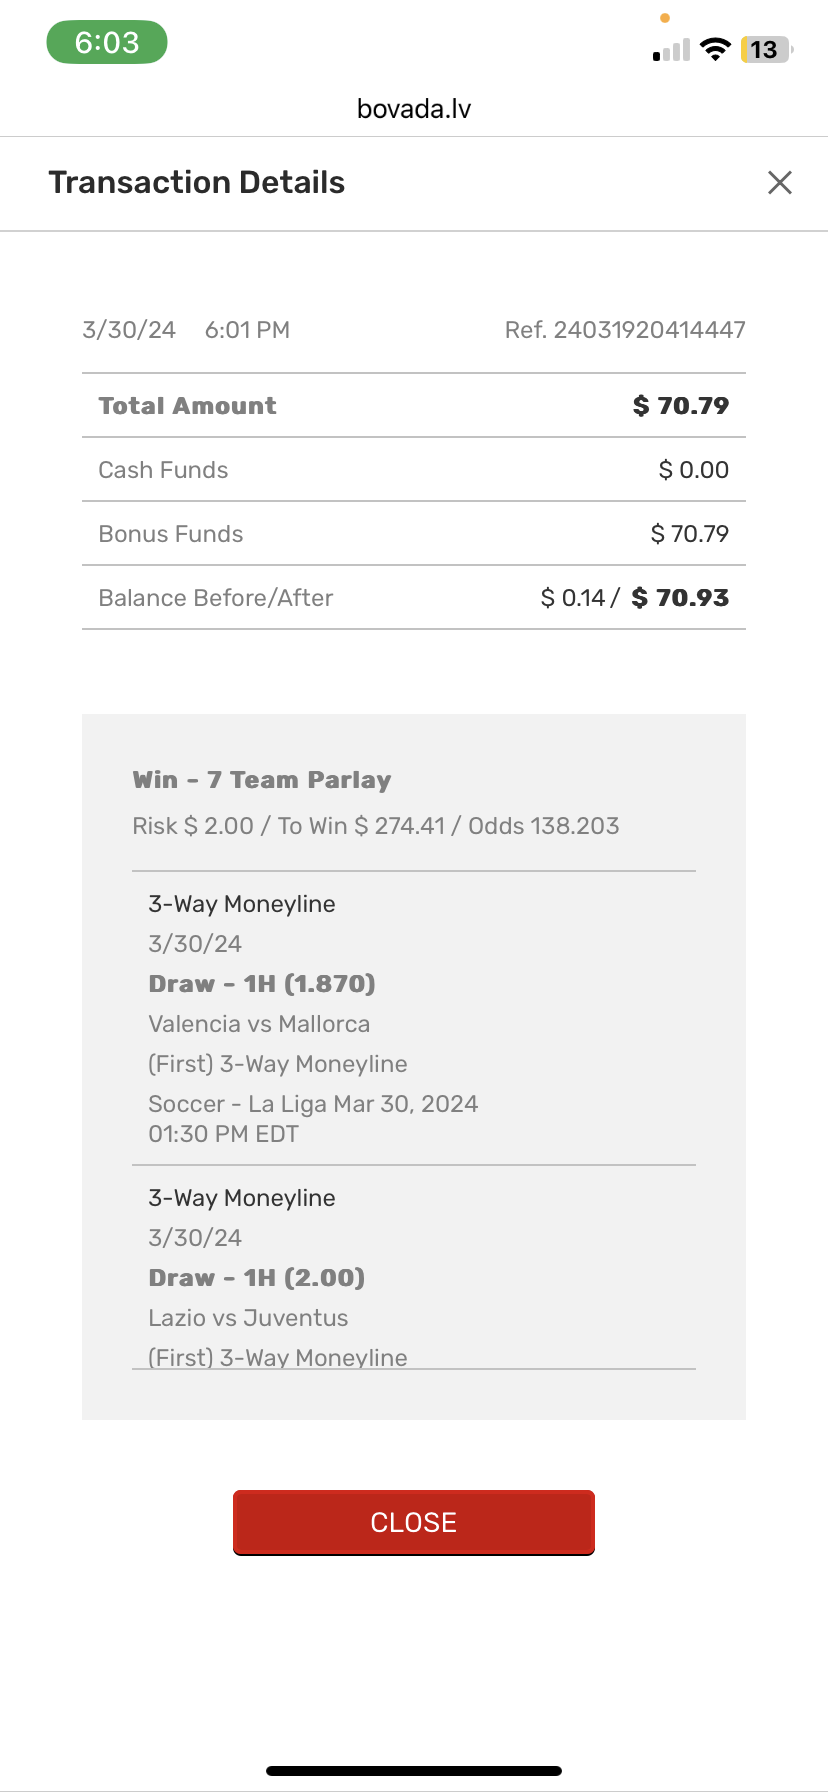This screenshot has height=1792, width=828.
Task: Select the Lazio vs Juventus leg
Action: click(x=248, y=1318)
